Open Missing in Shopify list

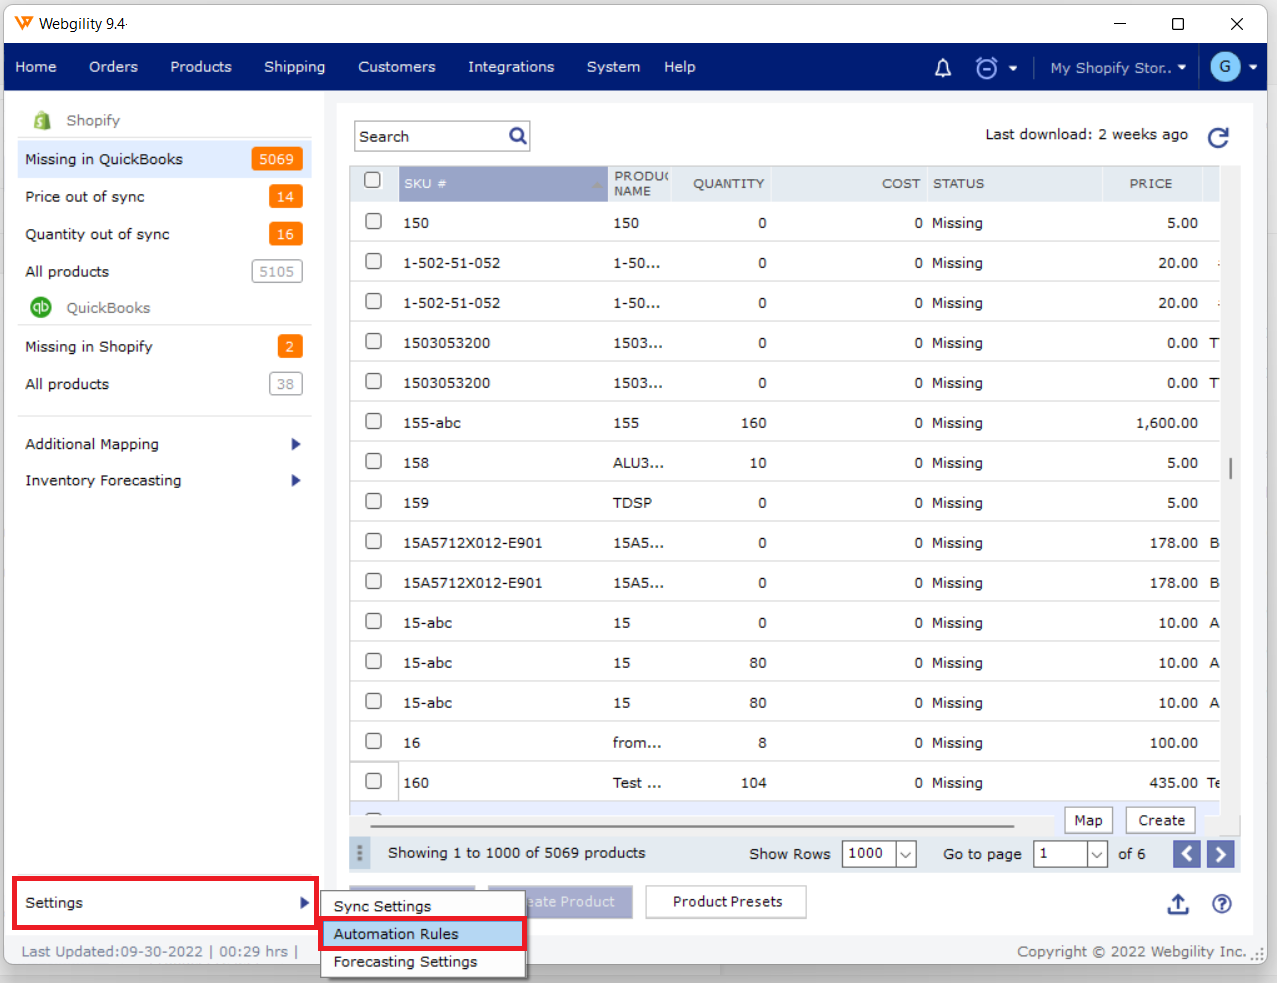[x=164, y=347]
